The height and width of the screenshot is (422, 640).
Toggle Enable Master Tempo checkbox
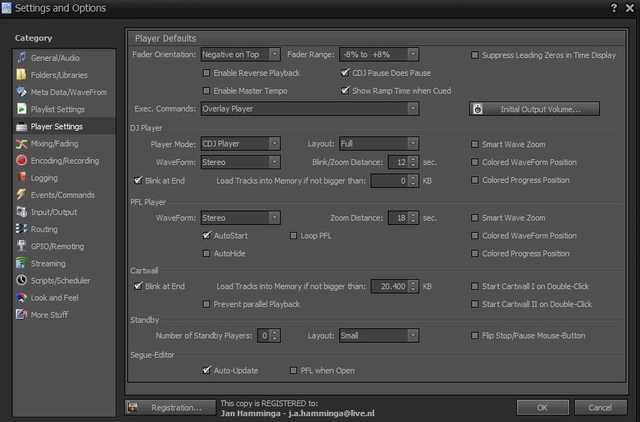point(207,91)
